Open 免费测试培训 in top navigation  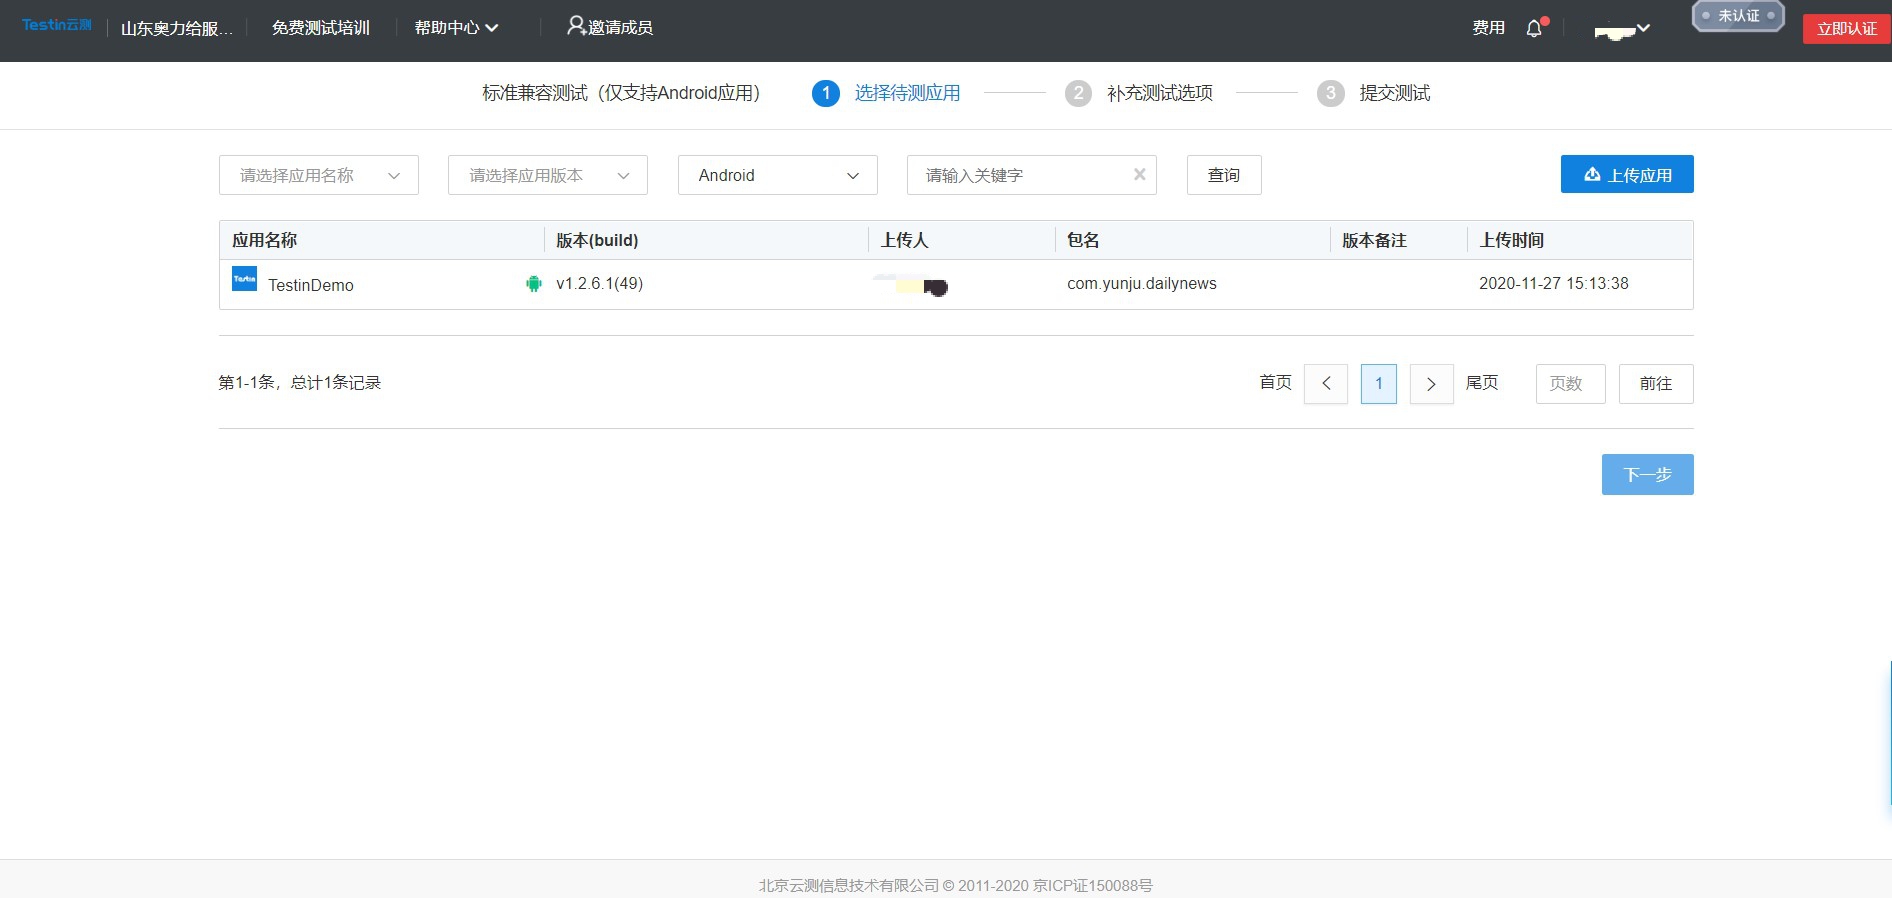[321, 28]
